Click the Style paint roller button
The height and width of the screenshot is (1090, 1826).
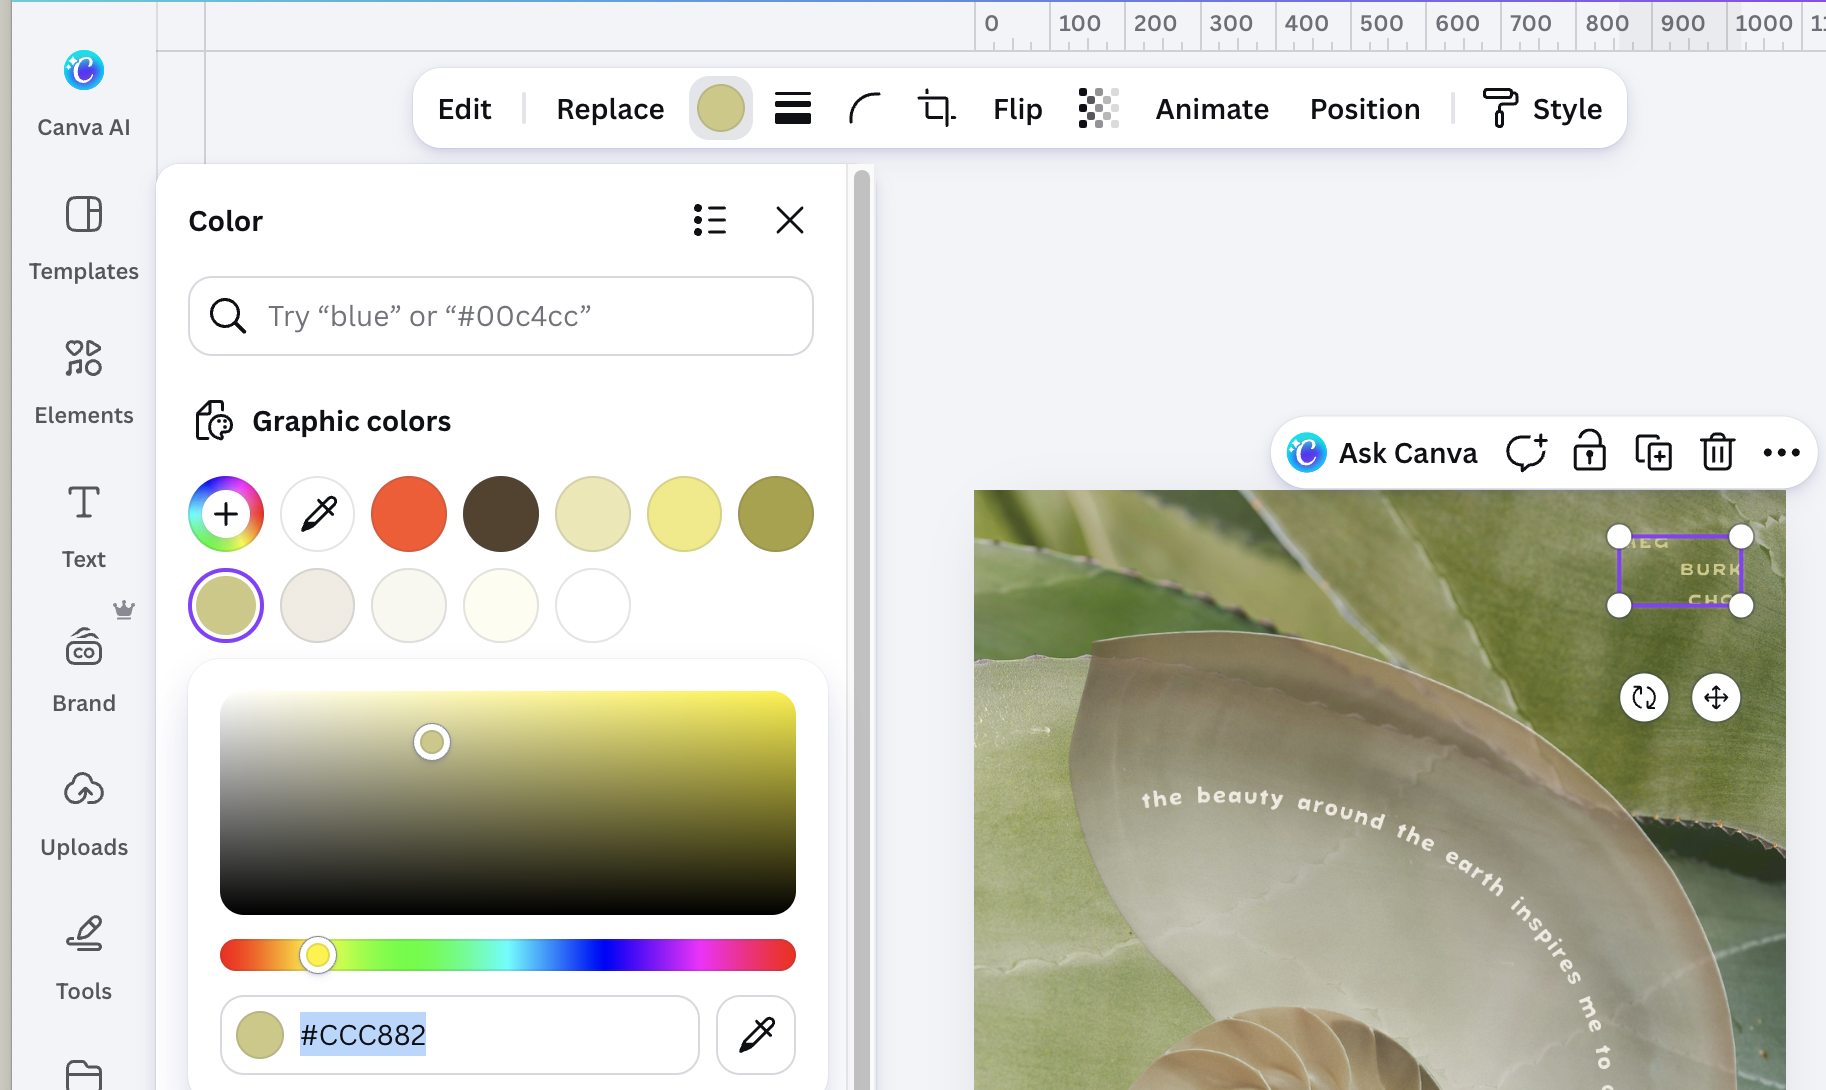pos(1542,108)
